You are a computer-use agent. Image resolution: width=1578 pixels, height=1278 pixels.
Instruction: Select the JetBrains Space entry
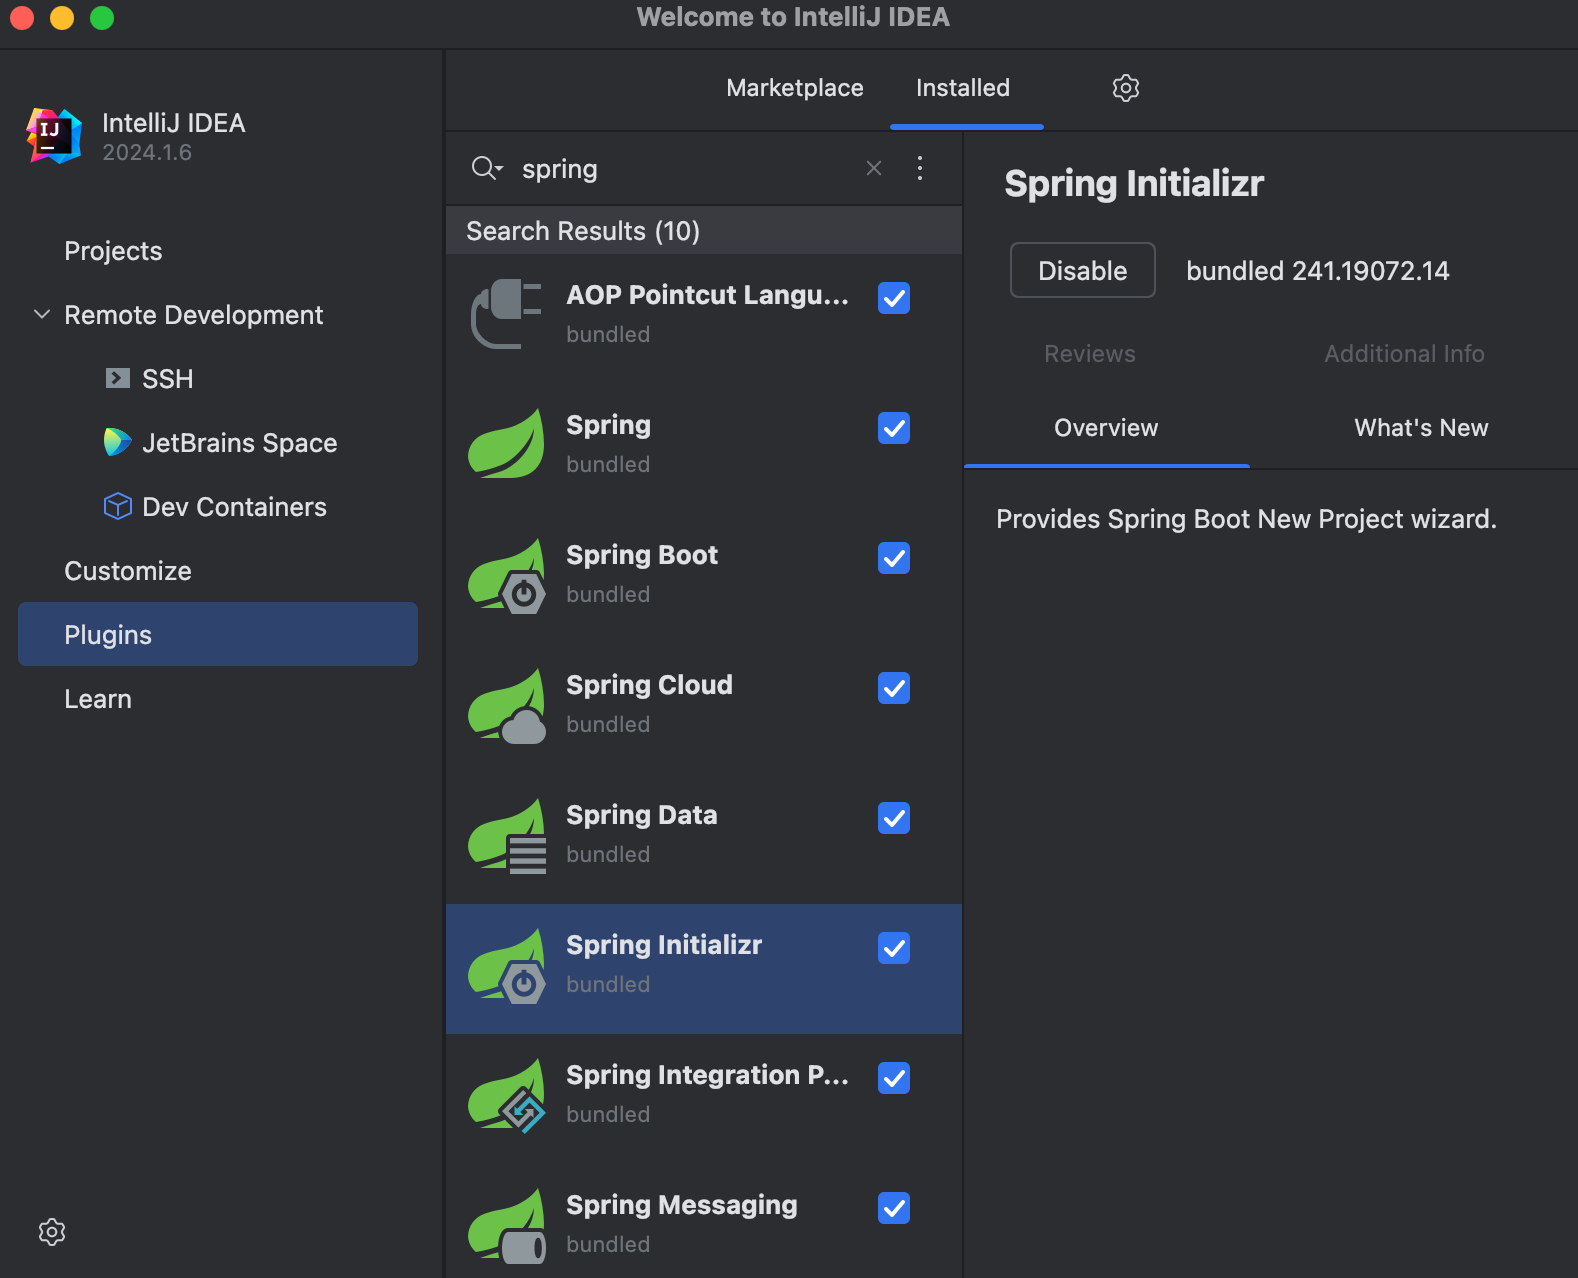pos(240,443)
